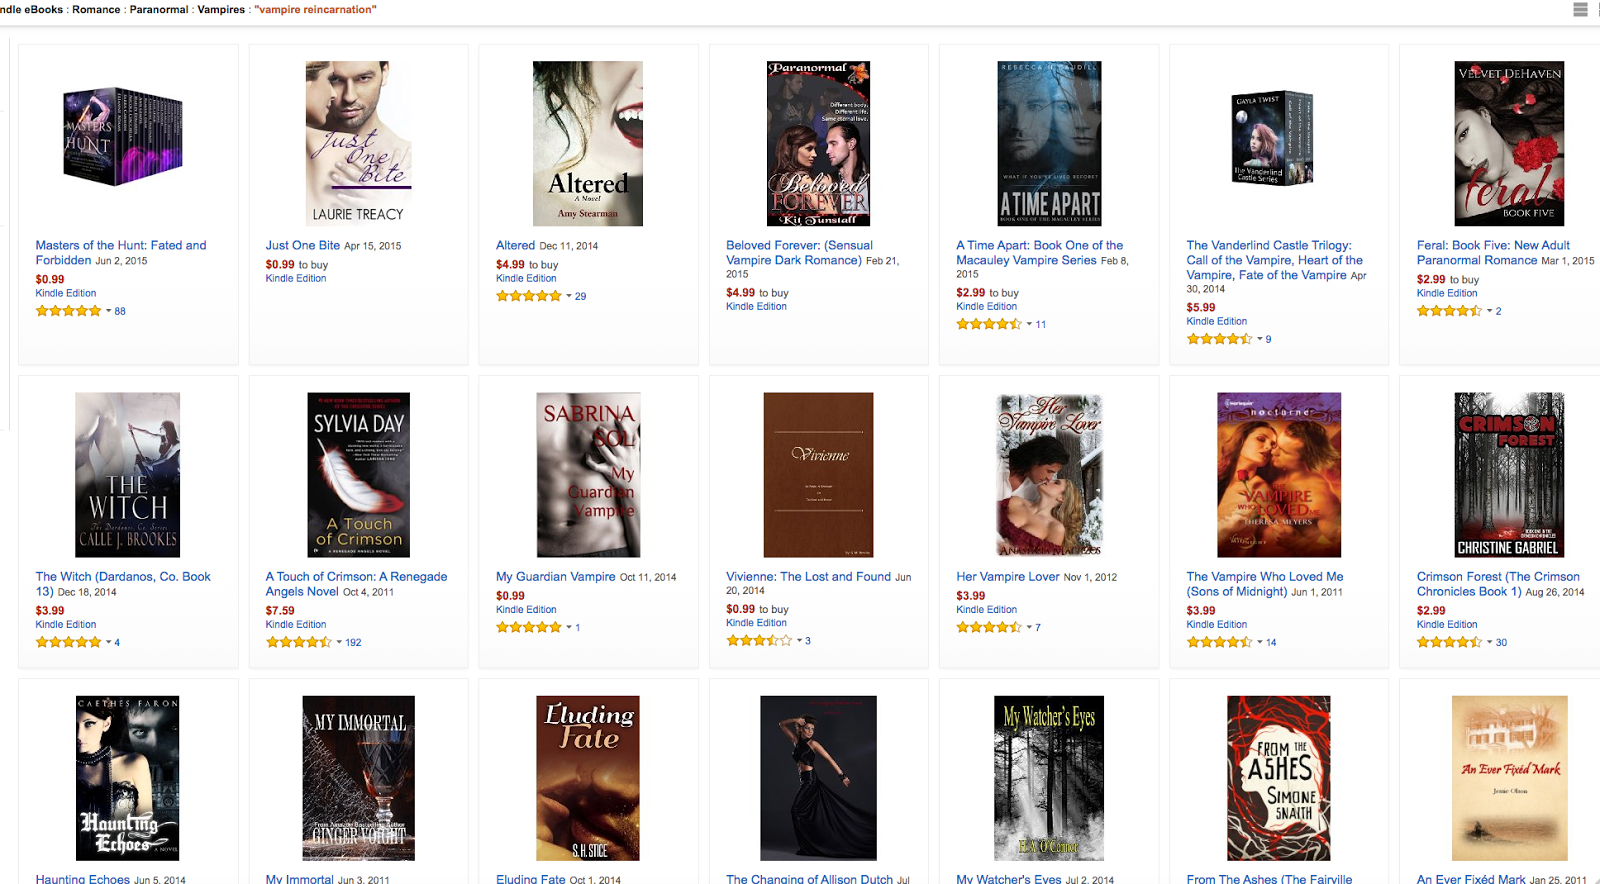
Task: Open the Romance breadcrumb category
Action: coord(96,9)
